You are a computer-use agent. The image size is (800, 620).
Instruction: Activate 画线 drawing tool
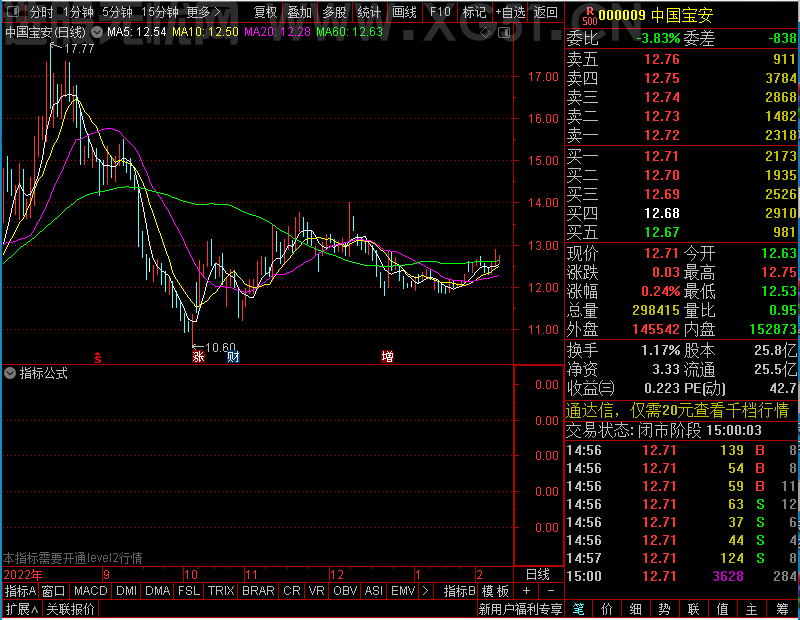[x=404, y=12]
